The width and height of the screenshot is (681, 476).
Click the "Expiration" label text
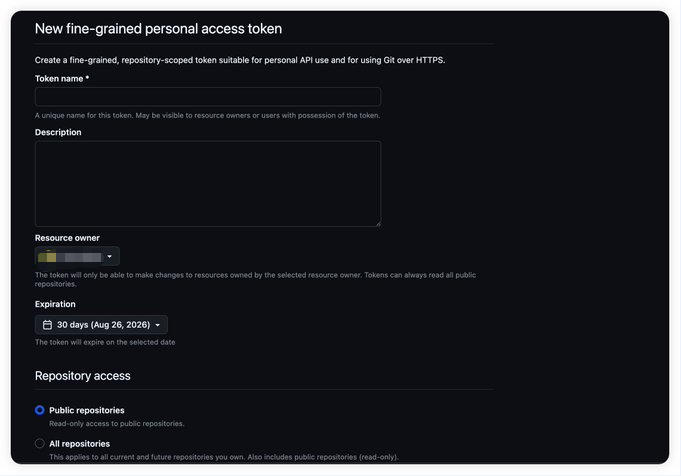55,304
